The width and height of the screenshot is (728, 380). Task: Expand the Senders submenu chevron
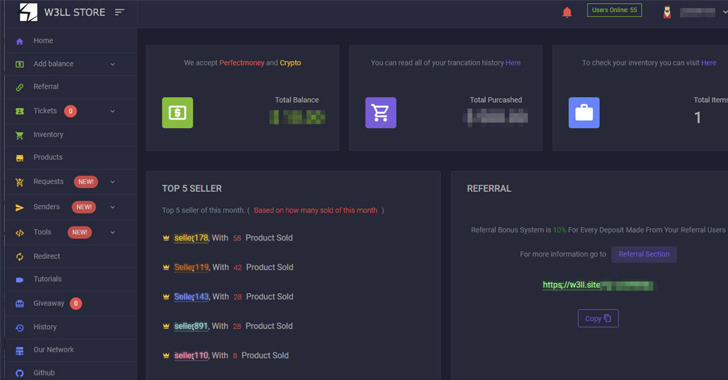pyautogui.click(x=112, y=207)
